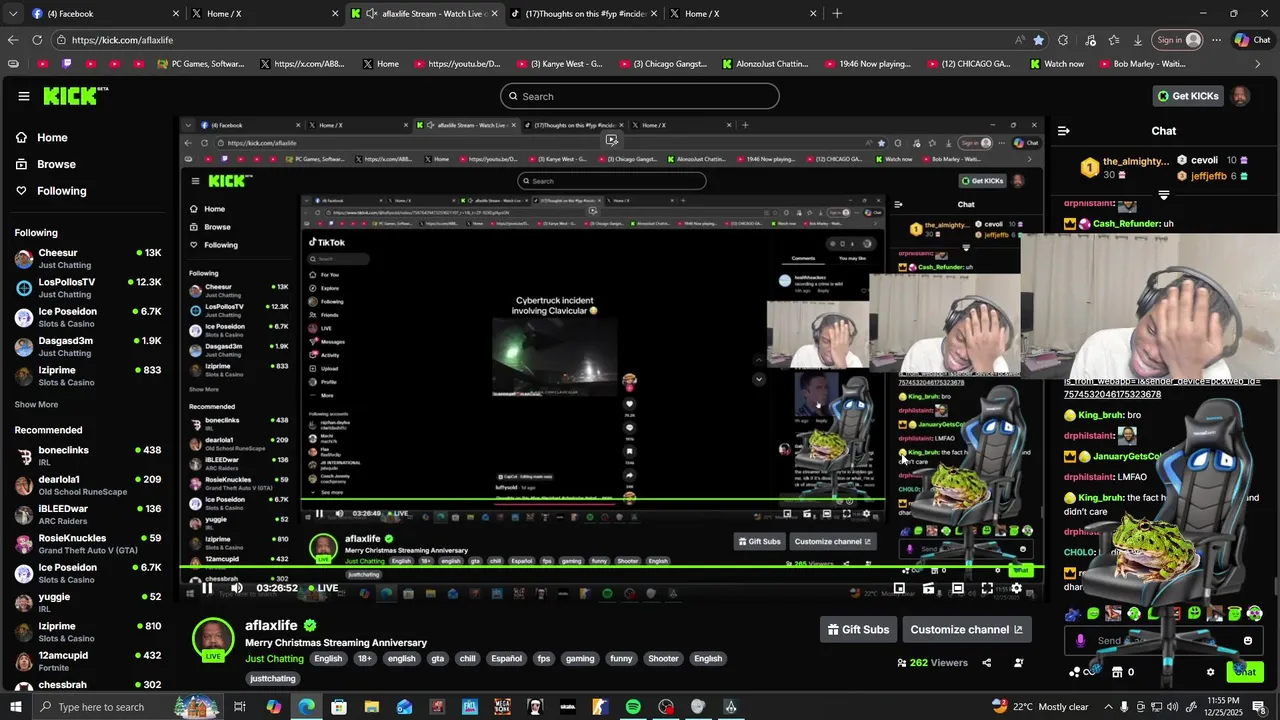Open the Kanye West bookmark
The image size is (1280, 720).
(x=559, y=64)
